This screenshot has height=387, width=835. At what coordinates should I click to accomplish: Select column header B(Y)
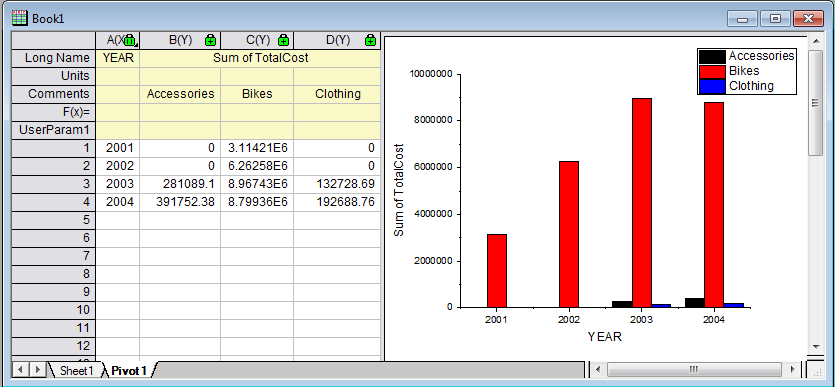click(x=180, y=40)
